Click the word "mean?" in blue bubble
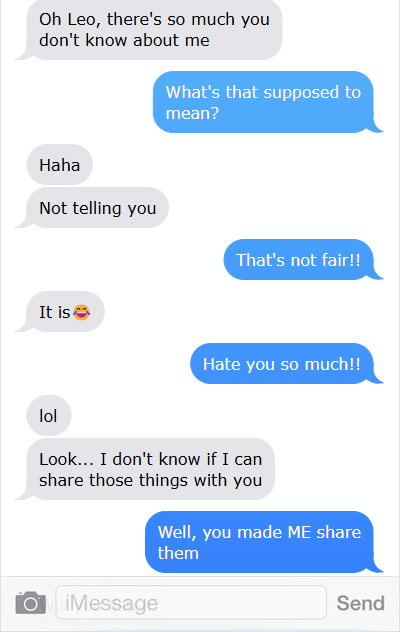This screenshot has width=400, height=632. click(192, 113)
